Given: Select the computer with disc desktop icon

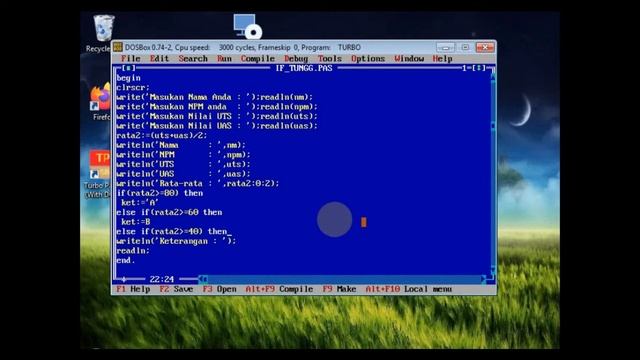Looking at the screenshot, I should (247, 26).
